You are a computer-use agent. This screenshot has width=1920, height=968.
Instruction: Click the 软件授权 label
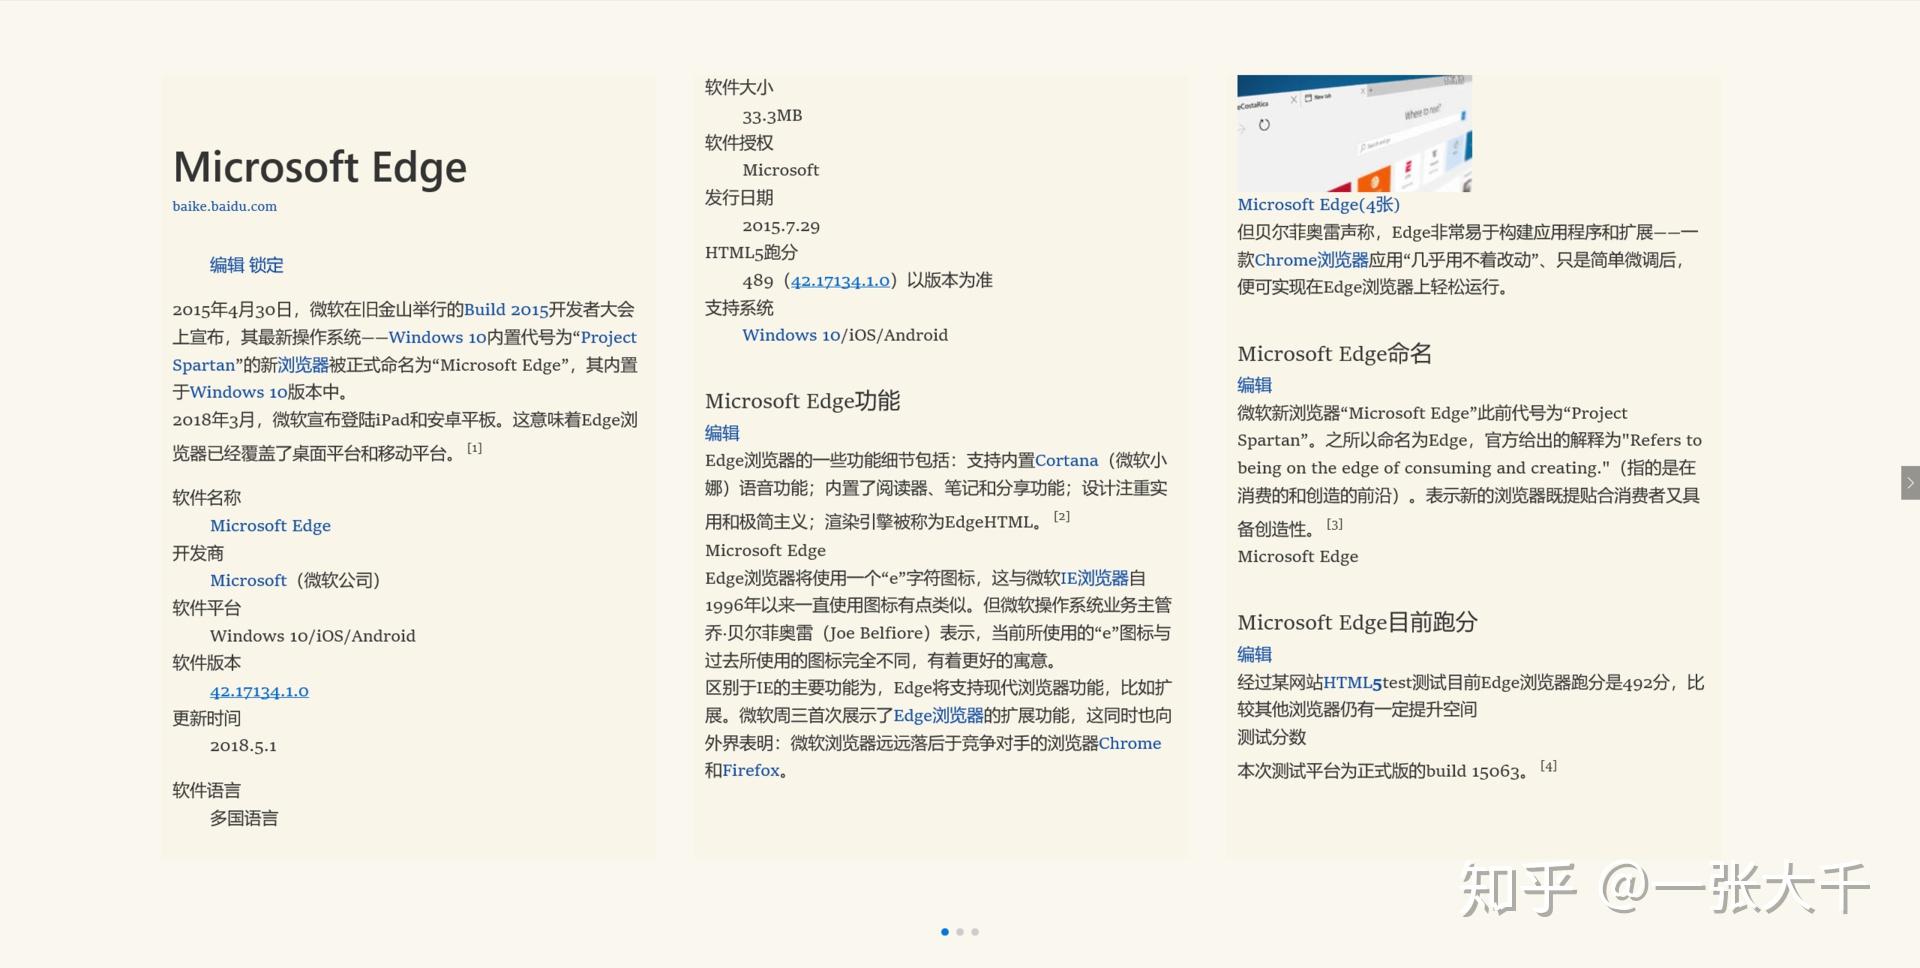[x=739, y=143]
